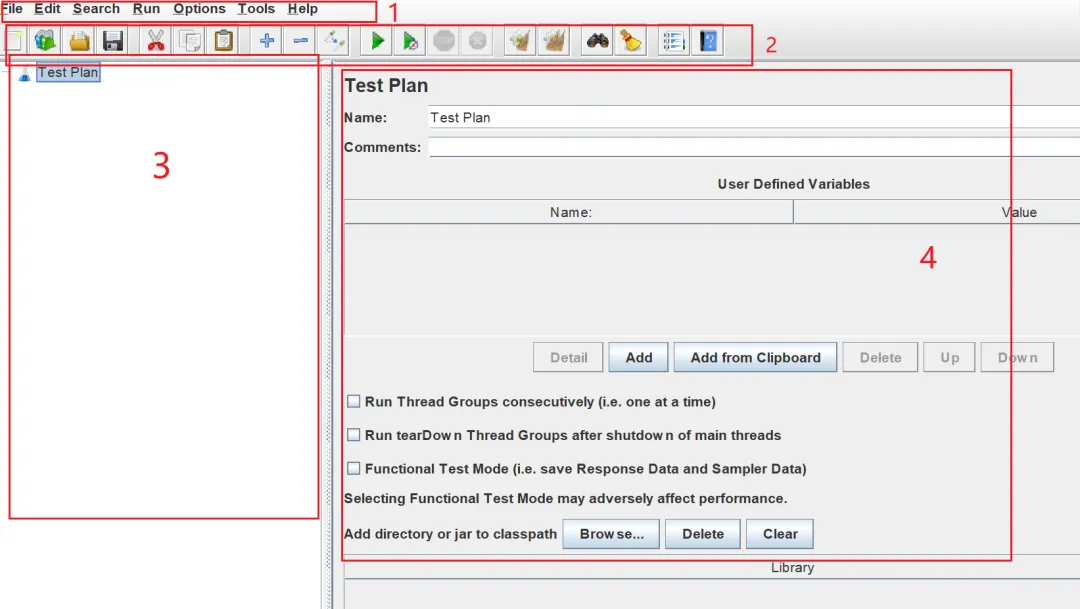This screenshot has height=609, width=1080.
Task: Cut selection using scissors icon
Action: [156, 41]
